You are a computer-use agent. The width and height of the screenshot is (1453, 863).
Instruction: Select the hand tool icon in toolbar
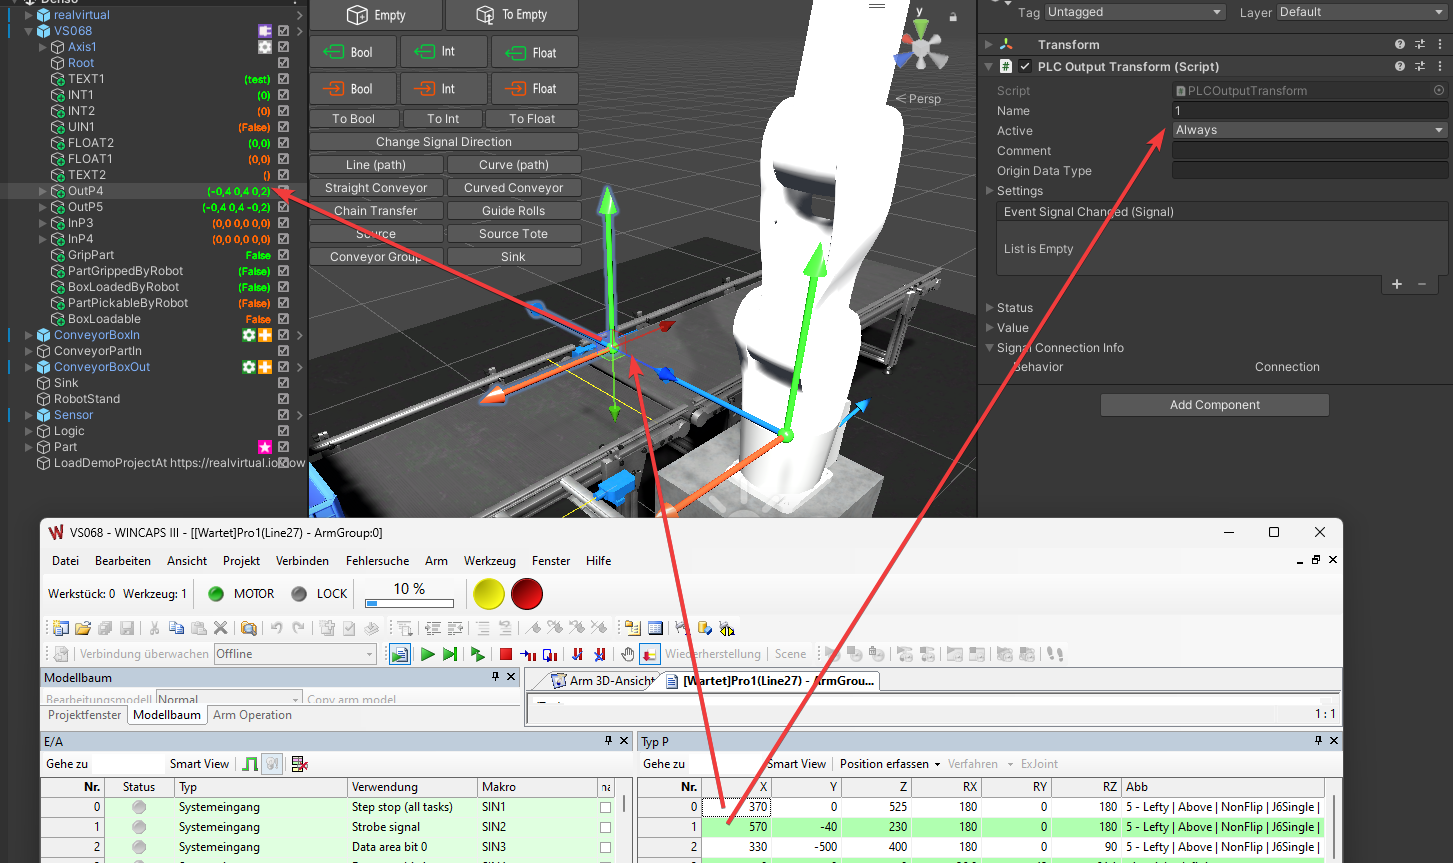pyautogui.click(x=627, y=654)
